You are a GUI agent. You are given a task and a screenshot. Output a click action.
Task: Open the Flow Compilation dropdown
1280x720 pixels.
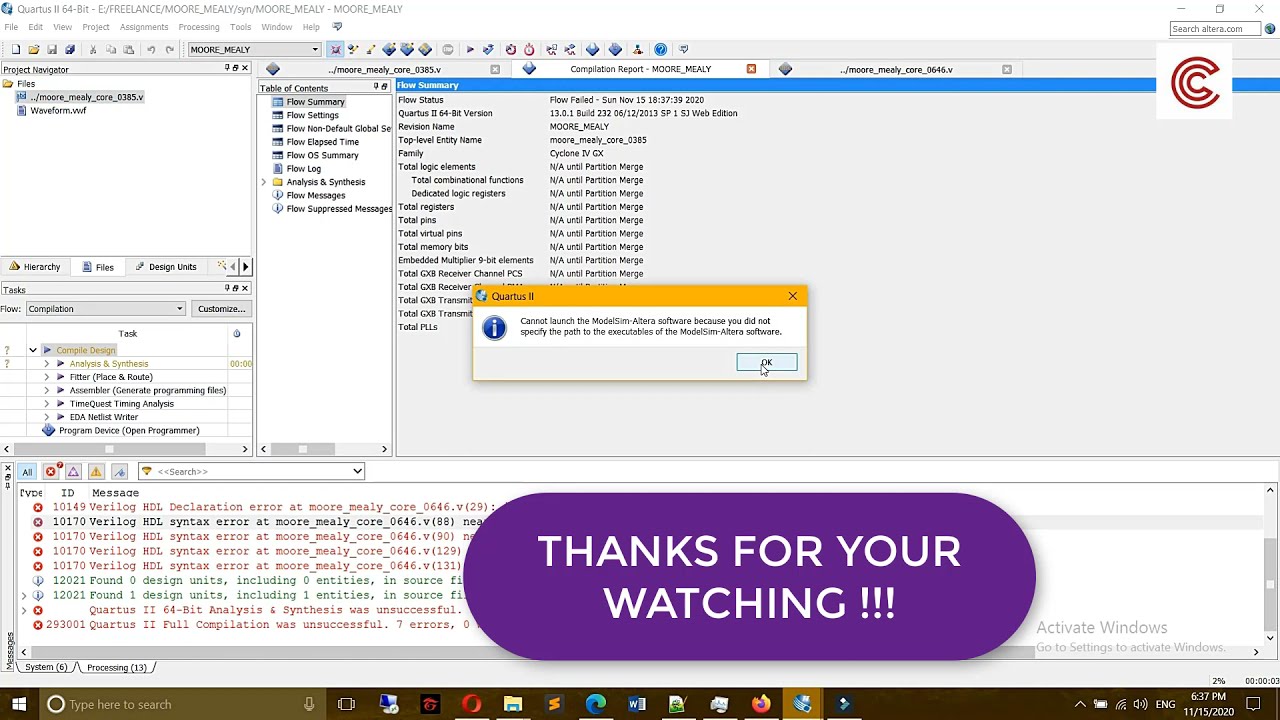(105, 309)
